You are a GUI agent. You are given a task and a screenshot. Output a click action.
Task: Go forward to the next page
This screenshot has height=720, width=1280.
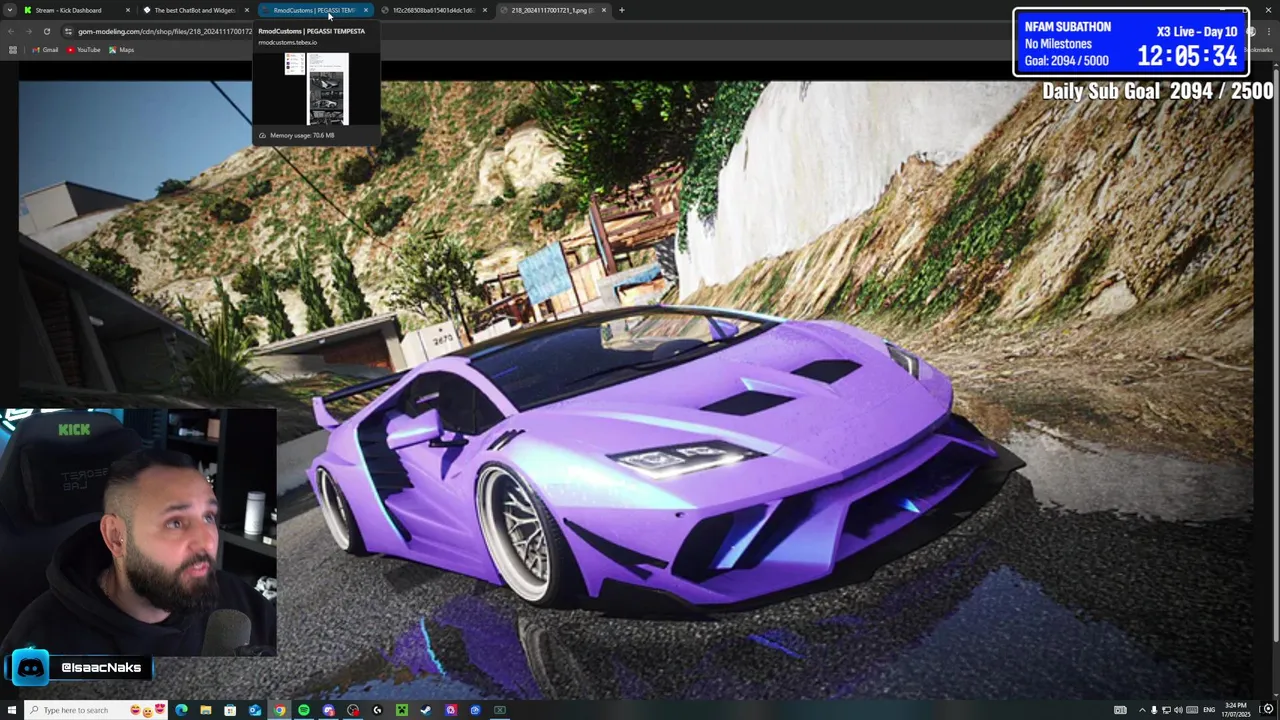[x=29, y=31]
